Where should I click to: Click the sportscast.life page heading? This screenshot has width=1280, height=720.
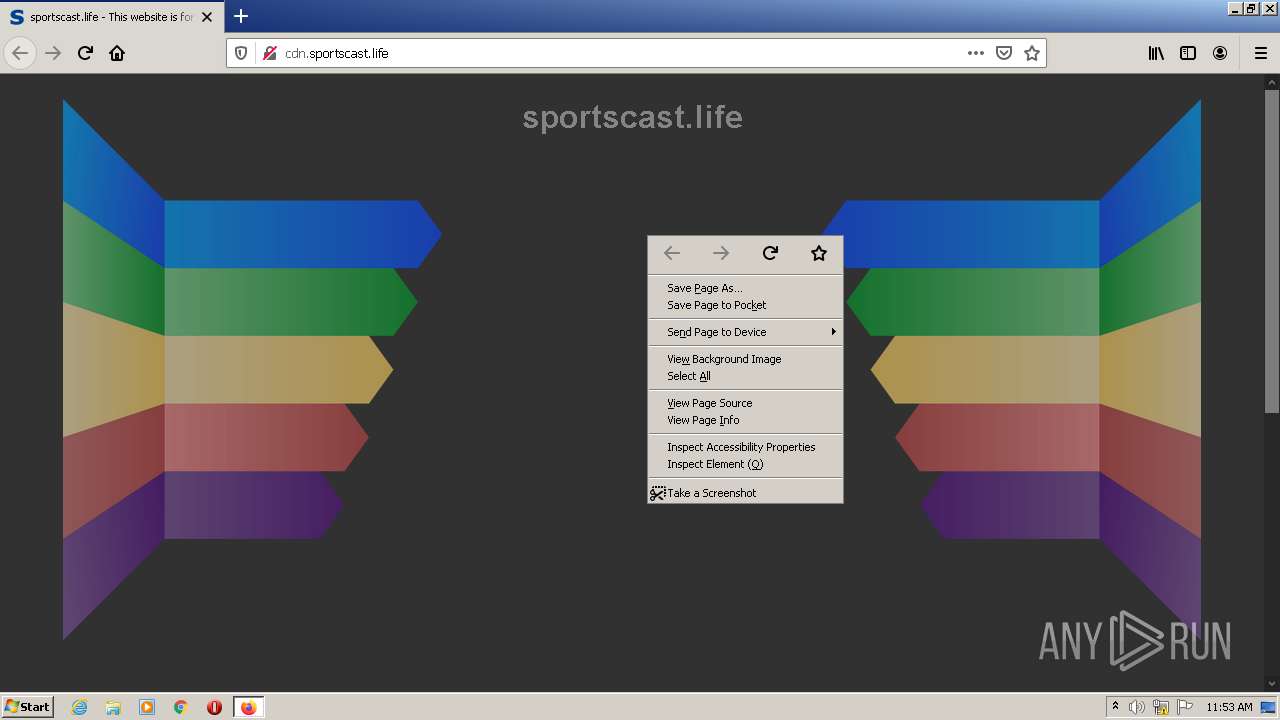tap(632, 117)
